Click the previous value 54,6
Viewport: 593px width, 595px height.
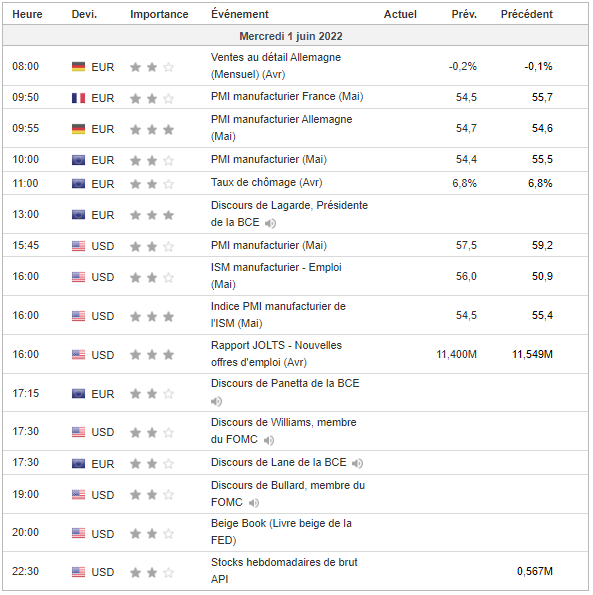[542, 129]
